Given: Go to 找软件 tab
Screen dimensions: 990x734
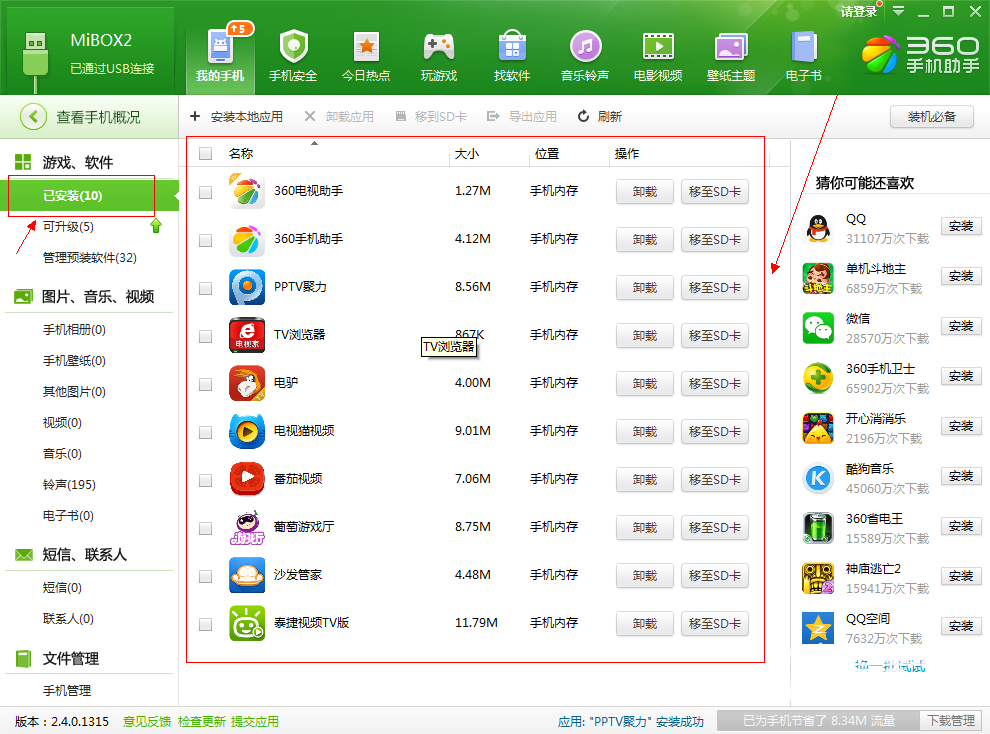Looking at the screenshot, I should [x=512, y=56].
